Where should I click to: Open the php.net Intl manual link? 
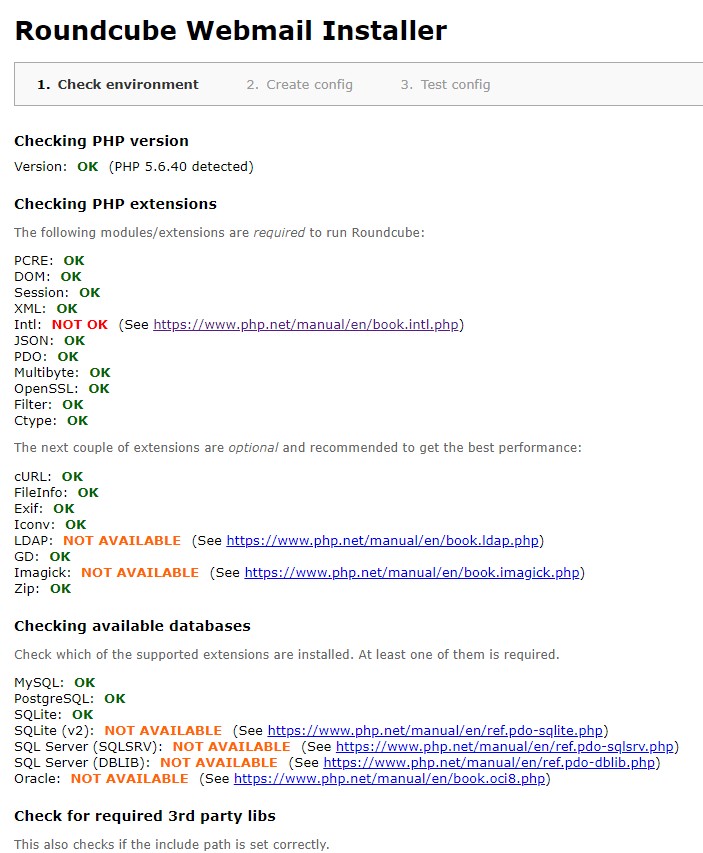click(306, 325)
